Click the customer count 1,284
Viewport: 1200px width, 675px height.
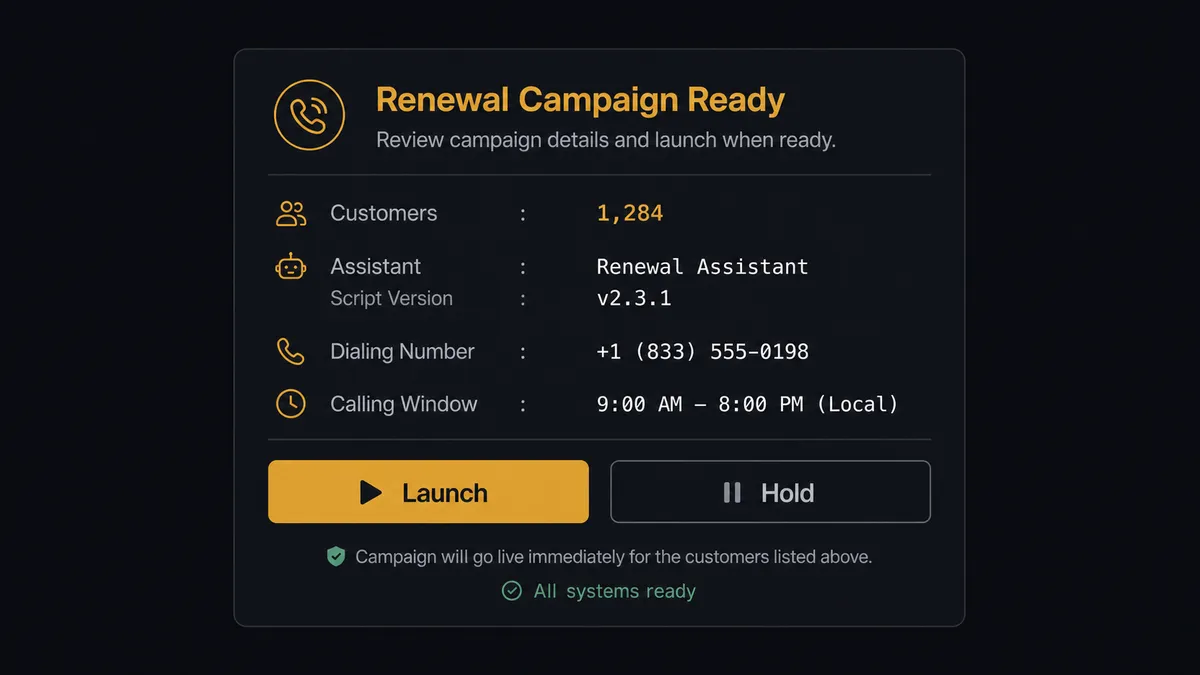630,213
